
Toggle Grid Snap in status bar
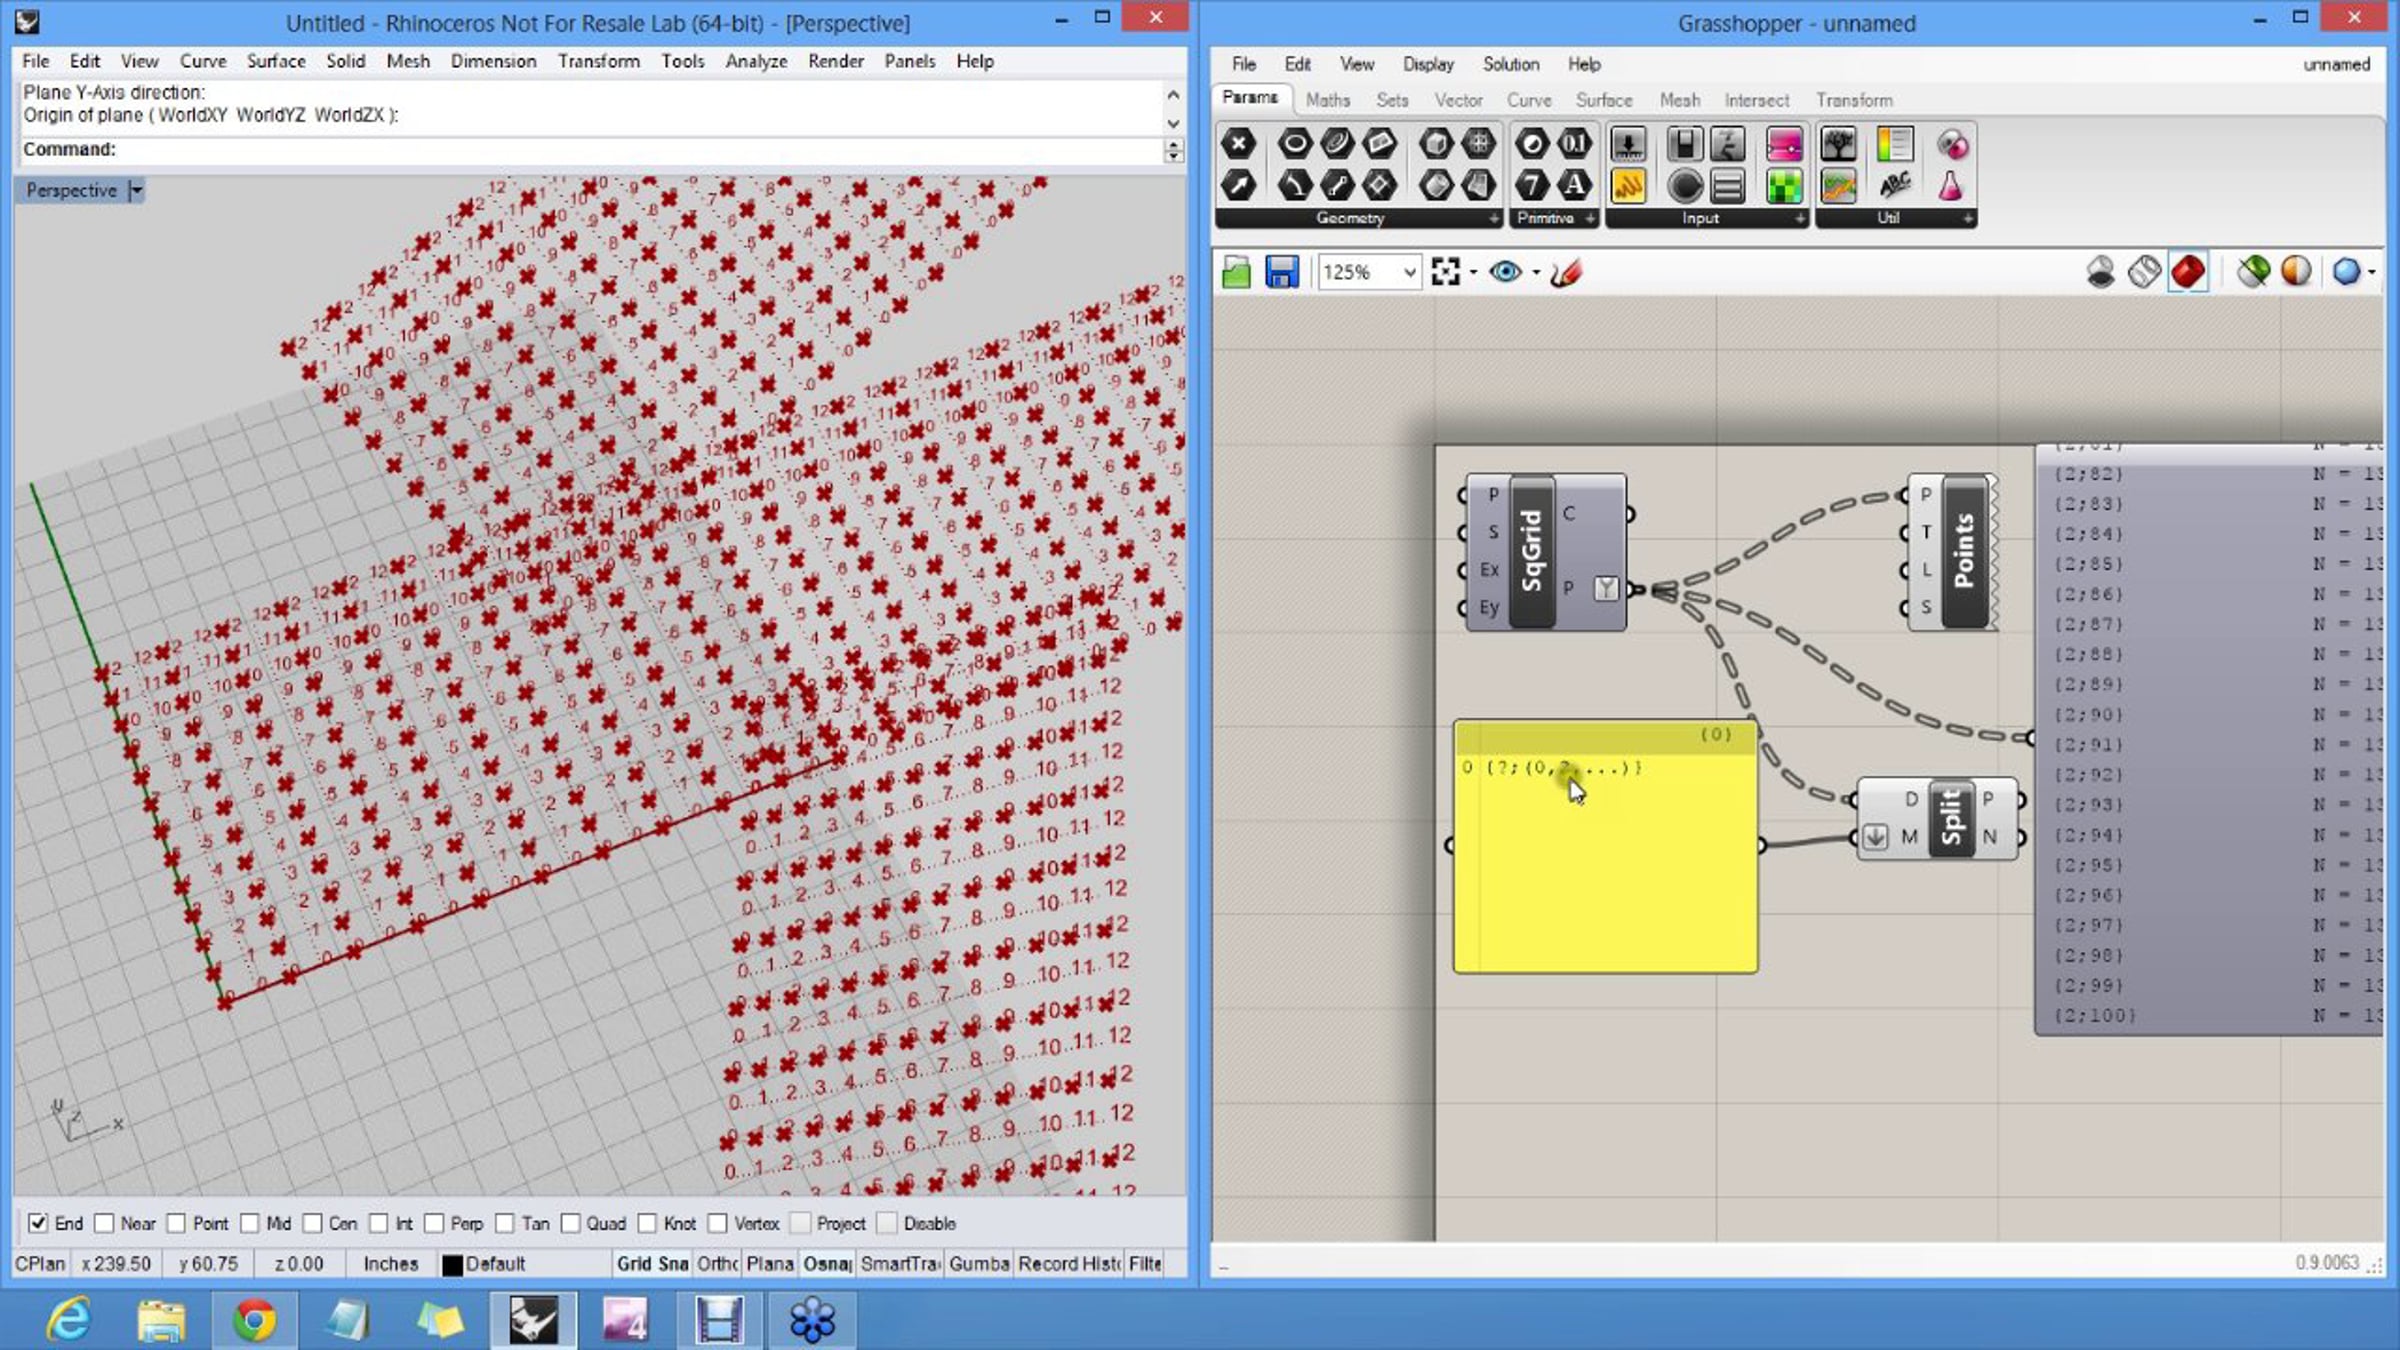(x=652, y=1264)
